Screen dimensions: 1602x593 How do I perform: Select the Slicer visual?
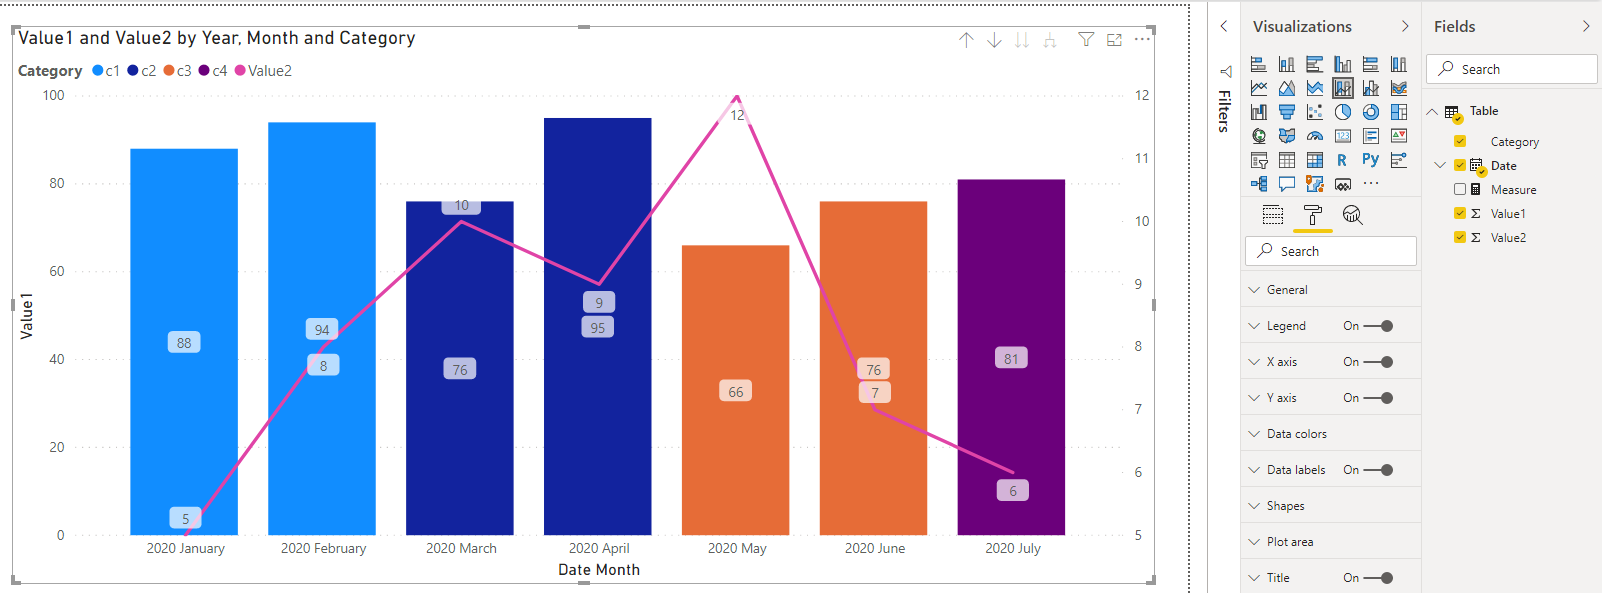[1259, 160]
